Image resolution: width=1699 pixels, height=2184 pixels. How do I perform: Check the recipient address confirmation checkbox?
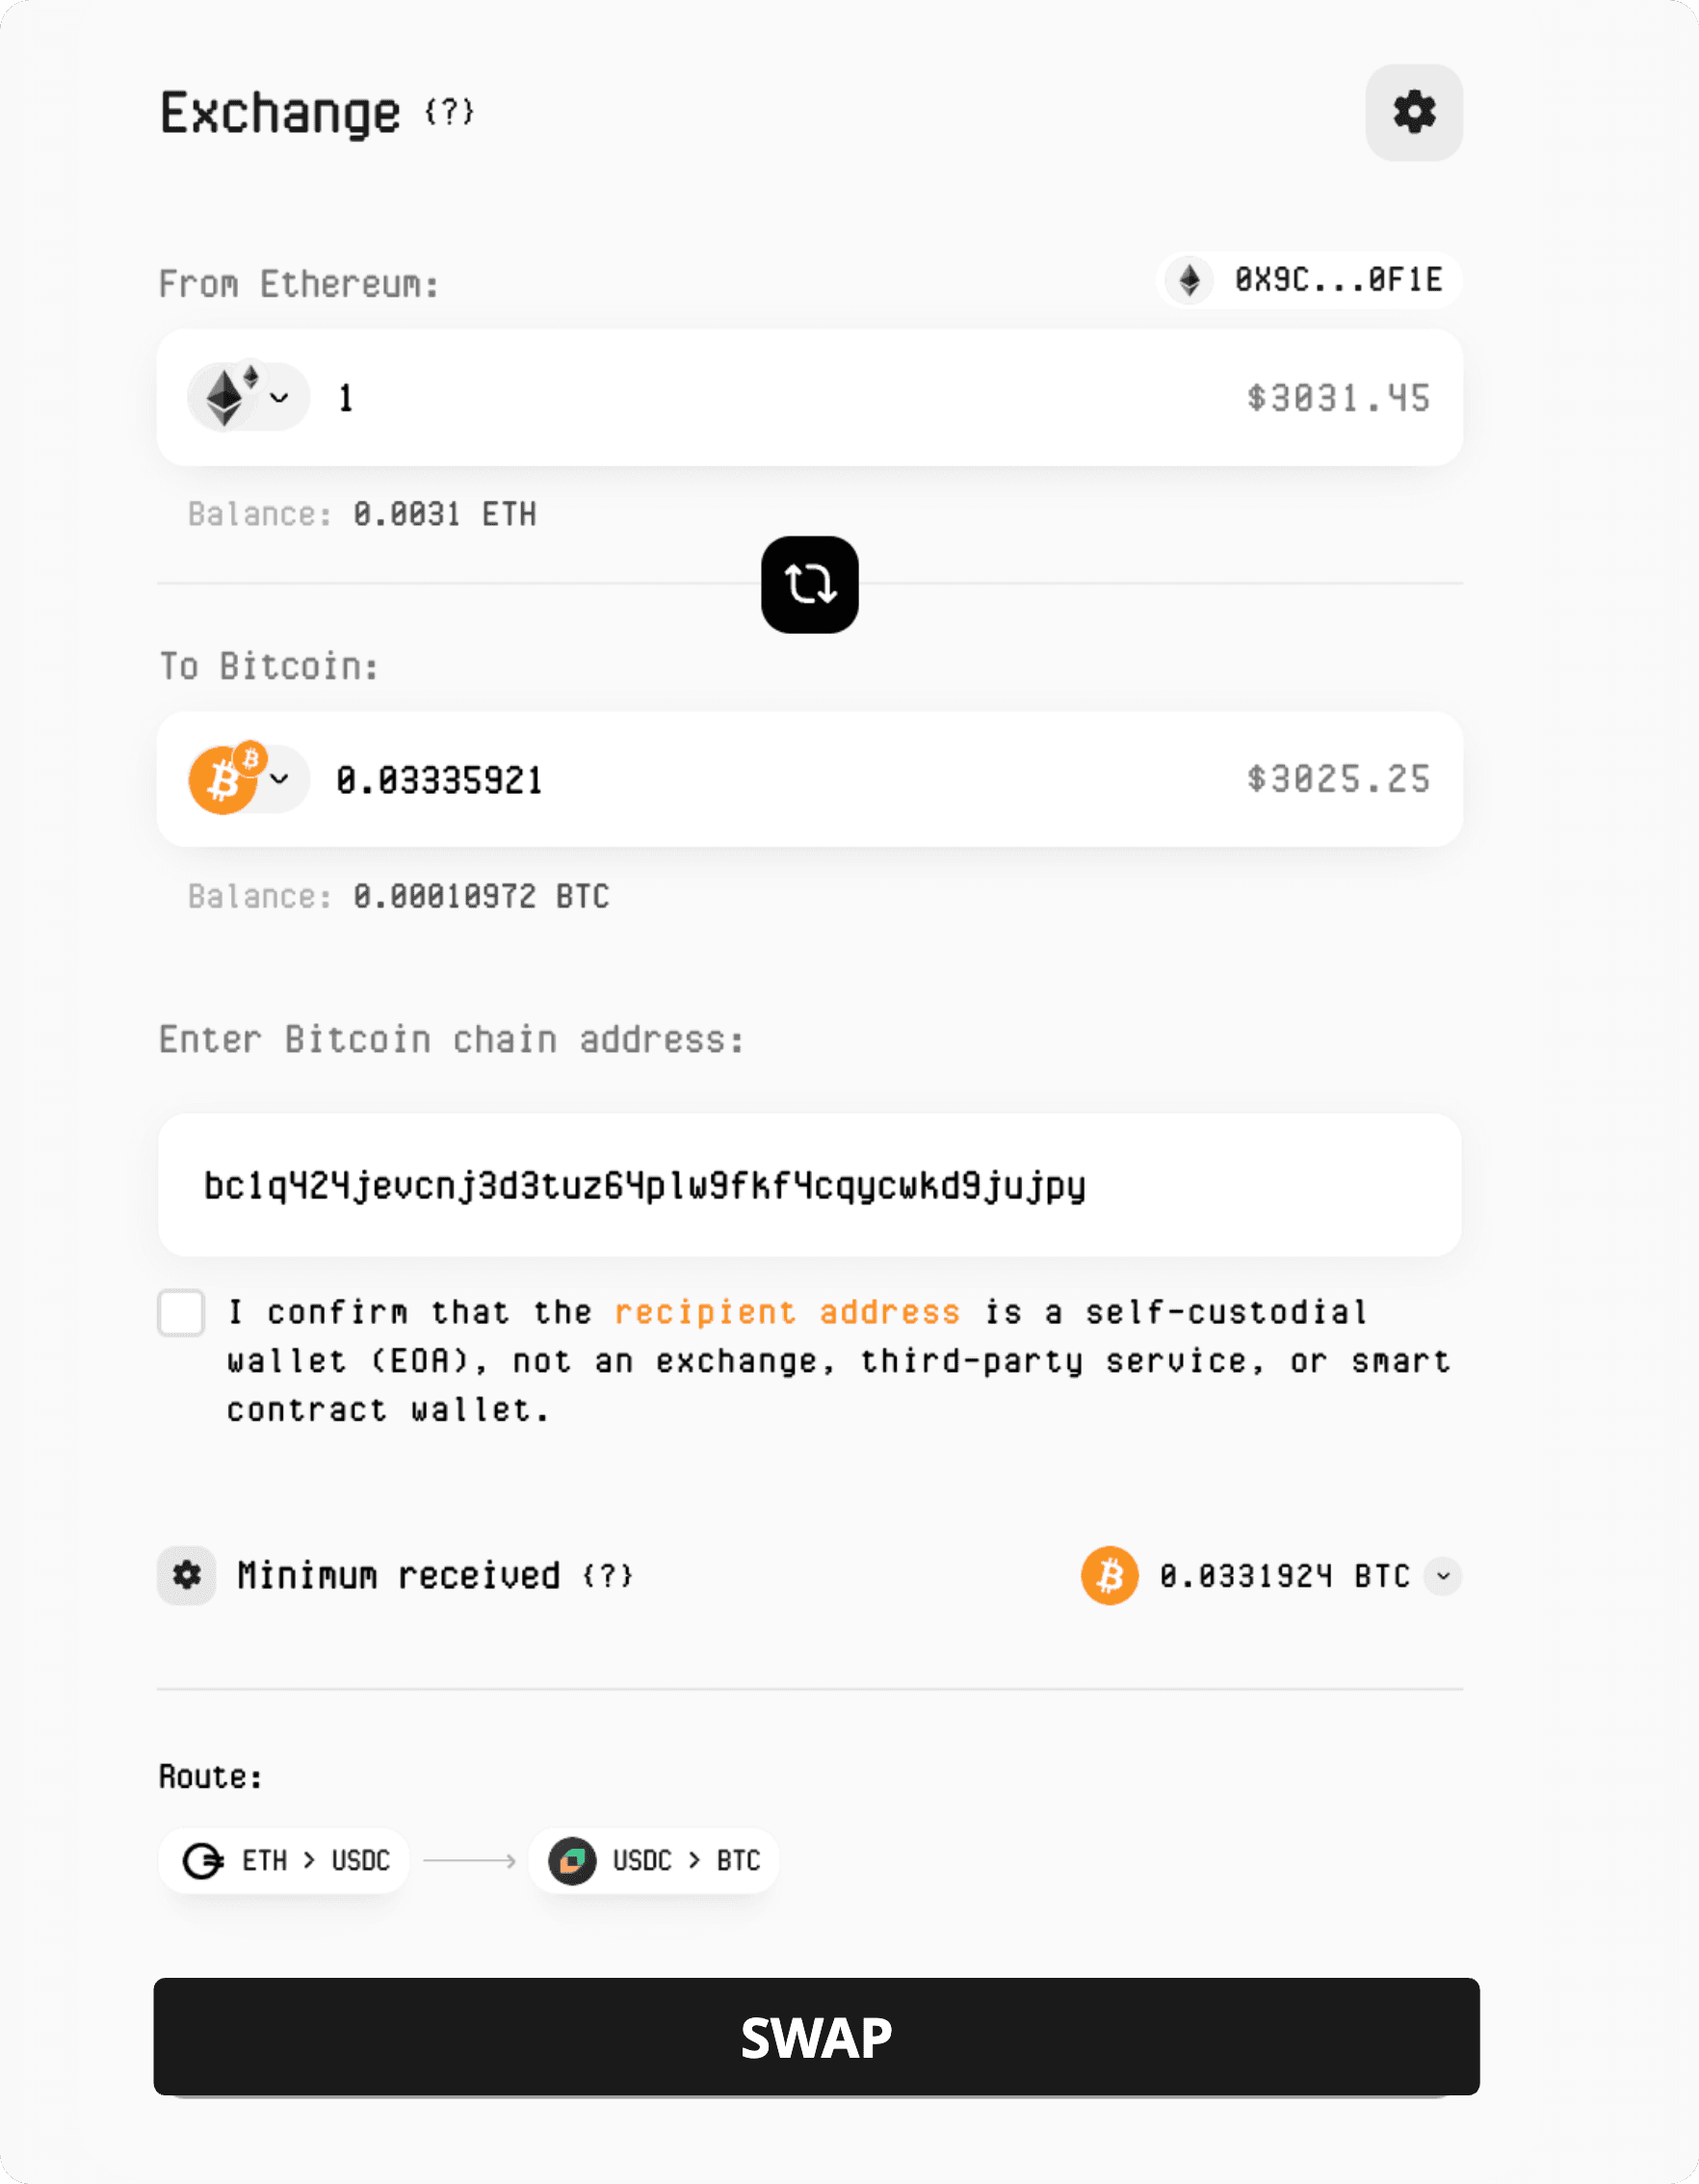tap(181, 1314)
